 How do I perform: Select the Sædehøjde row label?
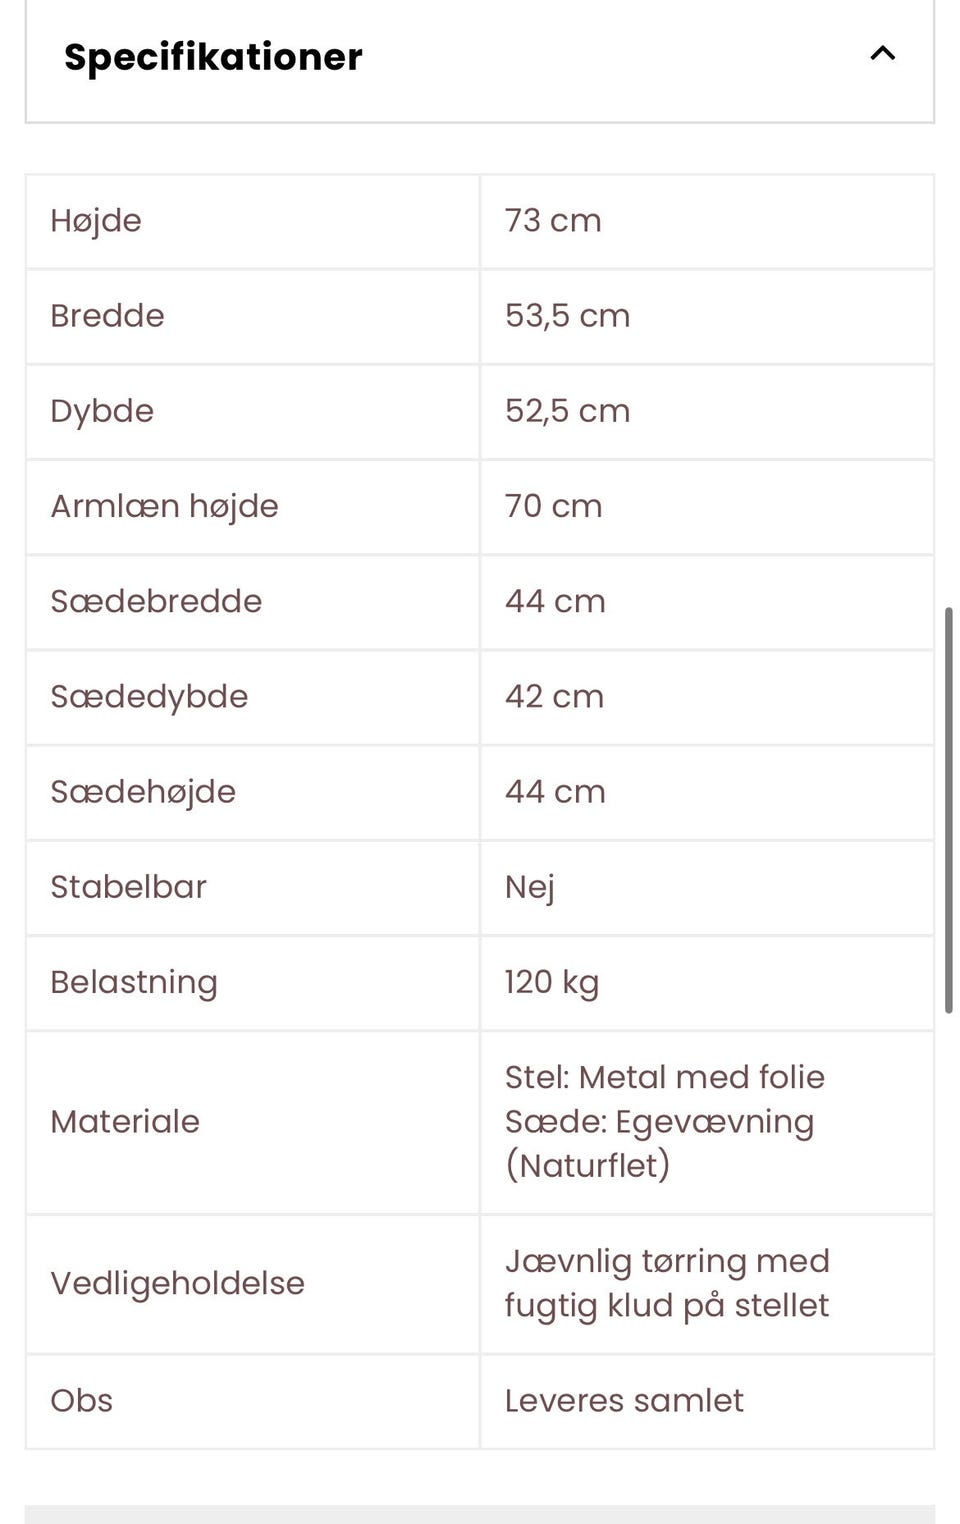143,792
